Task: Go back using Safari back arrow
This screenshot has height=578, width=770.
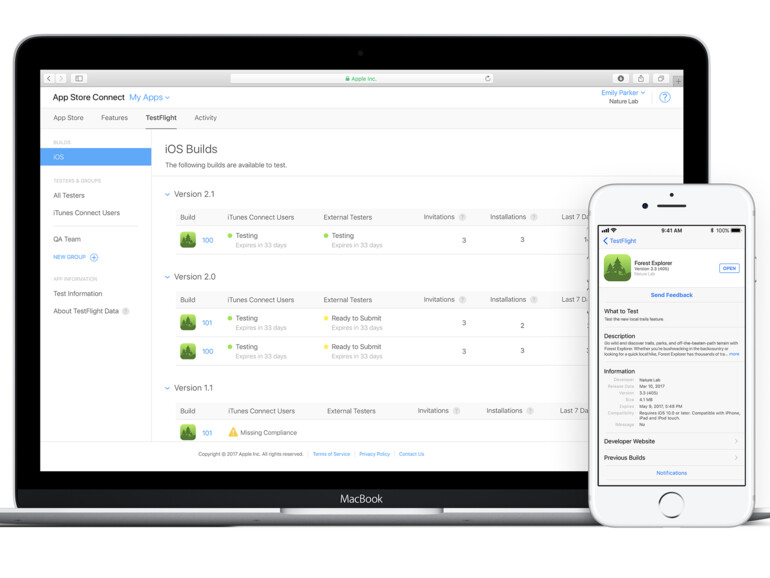Action: pos(49,79)
